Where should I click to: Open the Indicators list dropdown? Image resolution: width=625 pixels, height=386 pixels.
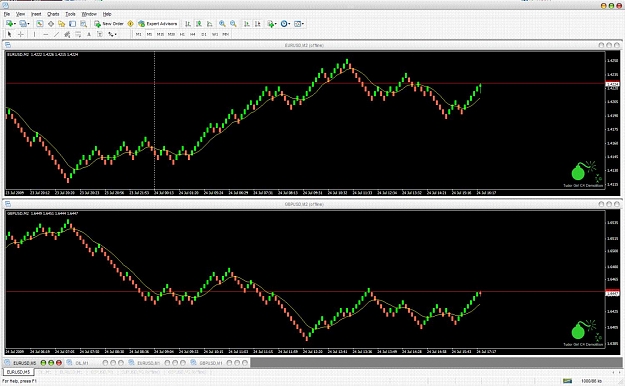(x=272, y=24)
